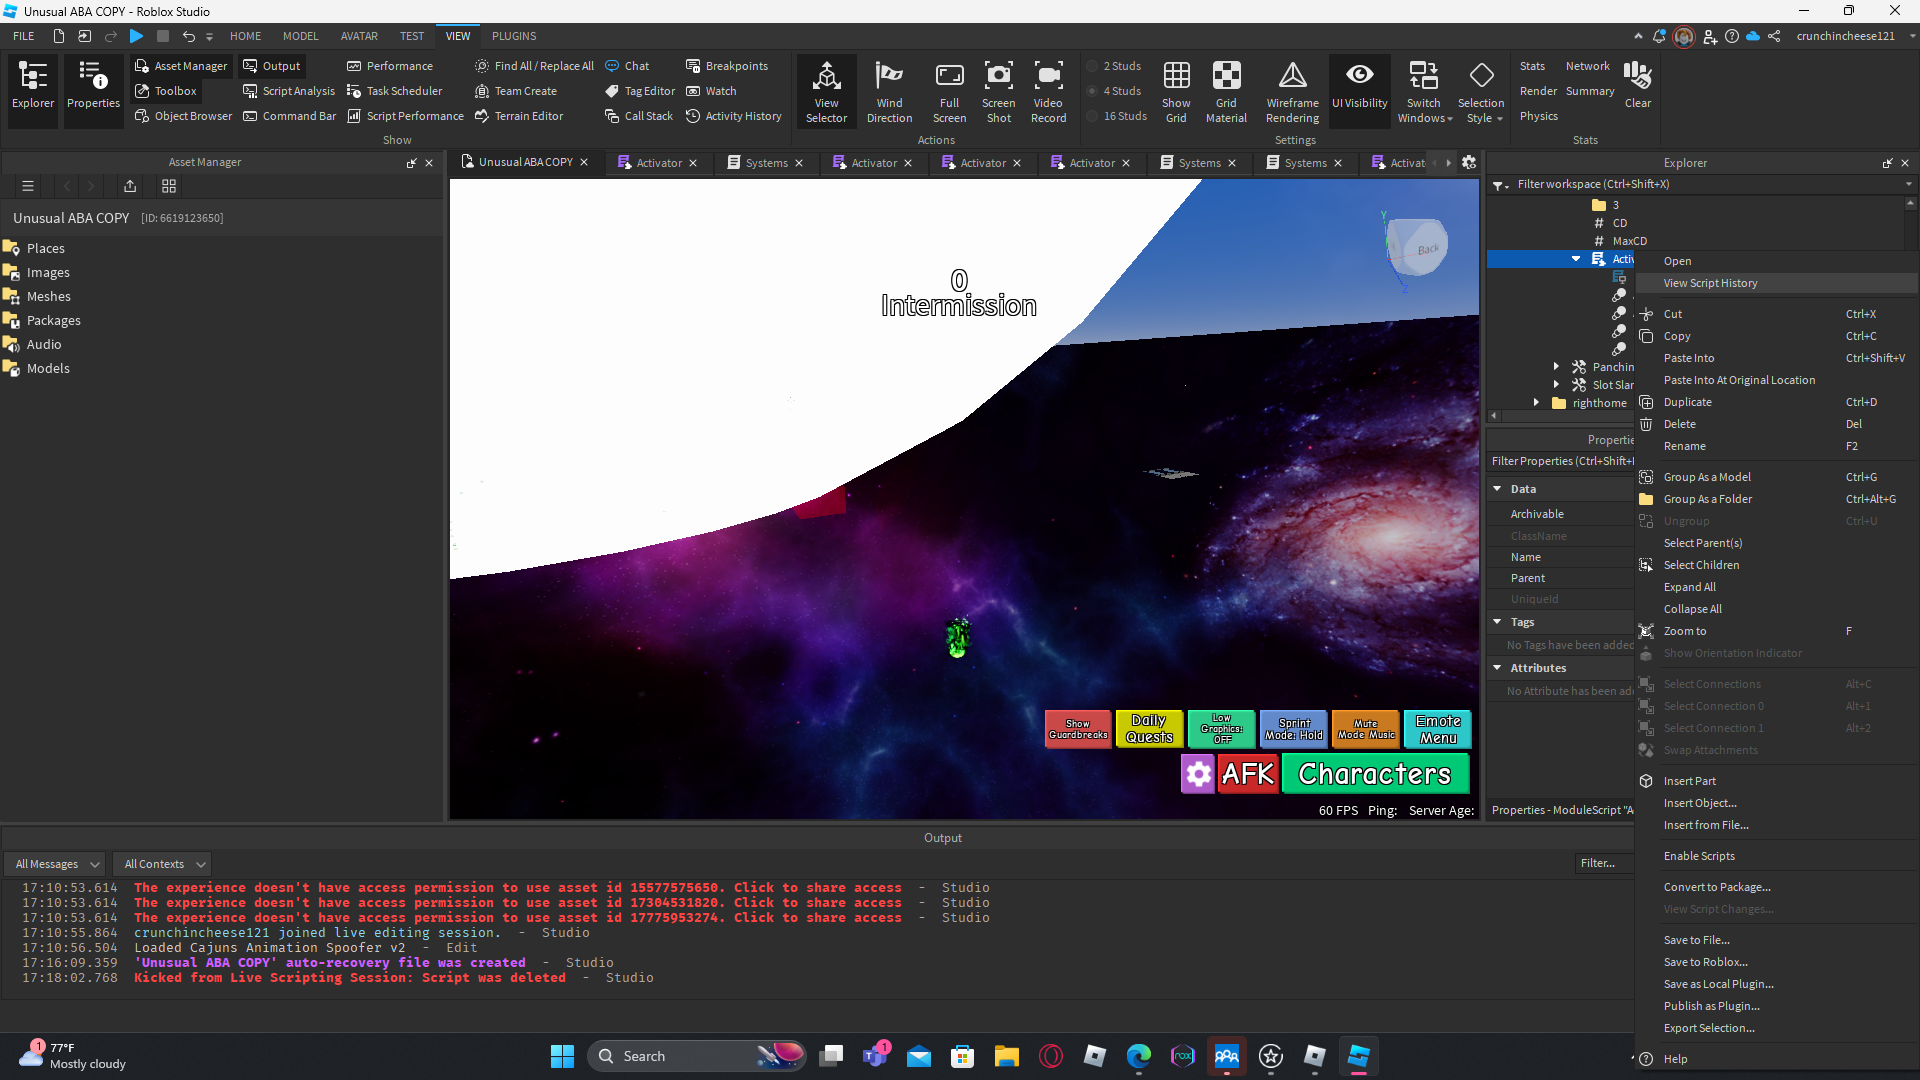Open File Explorer from taskbar
1920x1080 pixels.
click(1006, 1056)
